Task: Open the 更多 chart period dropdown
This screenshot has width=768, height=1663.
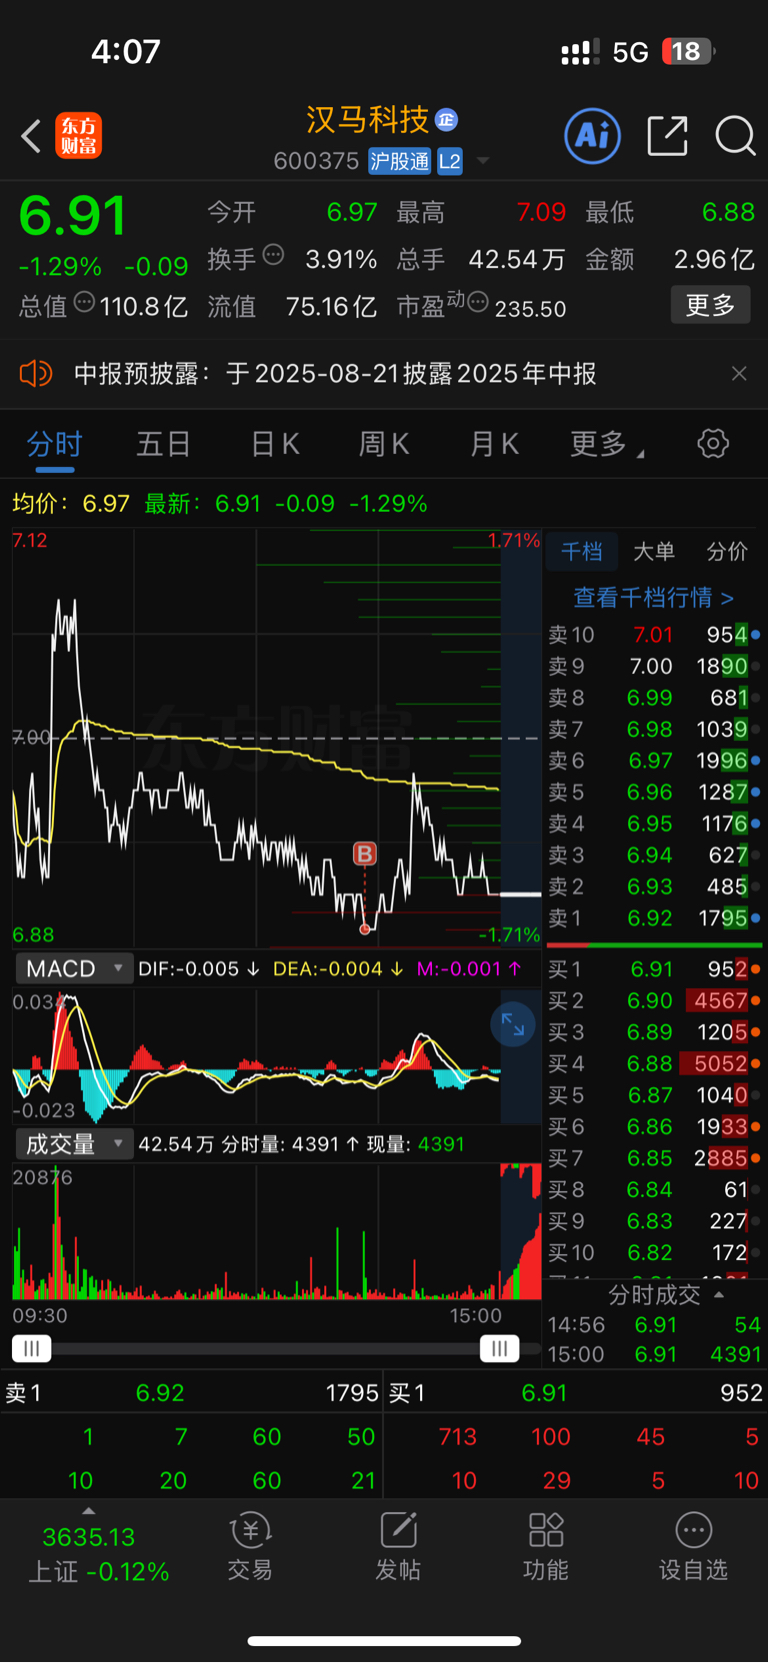Action: pyautogui.click(x=607, y=444)
